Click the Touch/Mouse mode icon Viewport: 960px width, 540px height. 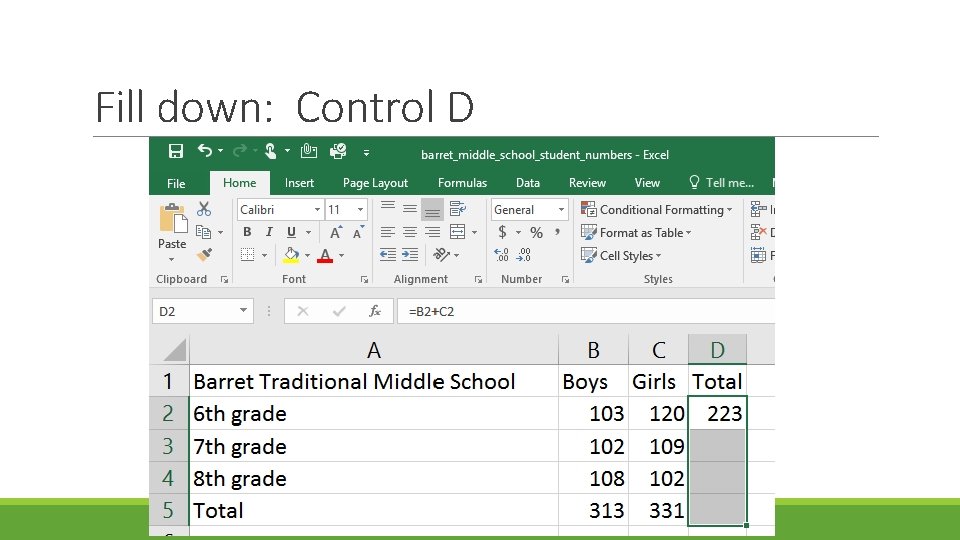271,151
